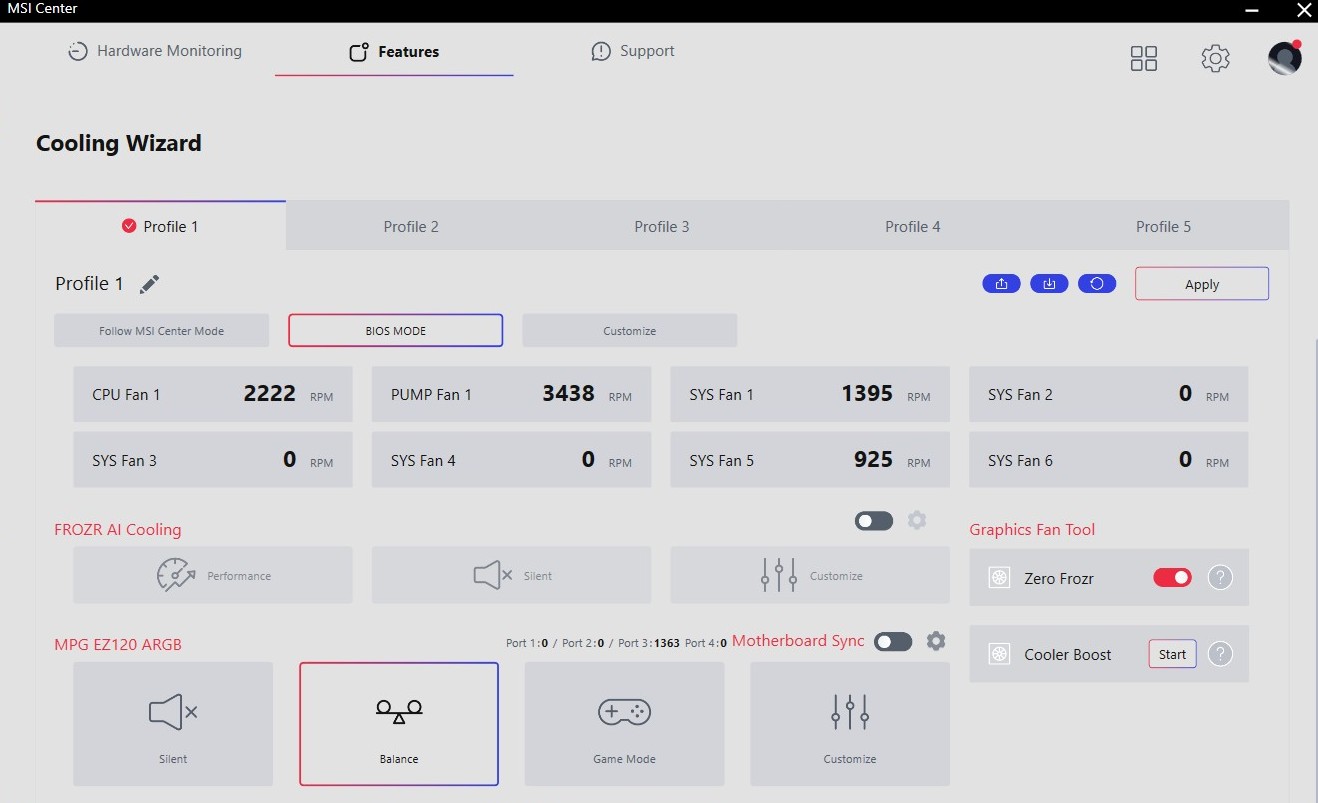
Task: Start Cooler Boost
Action: [1172, 654]
